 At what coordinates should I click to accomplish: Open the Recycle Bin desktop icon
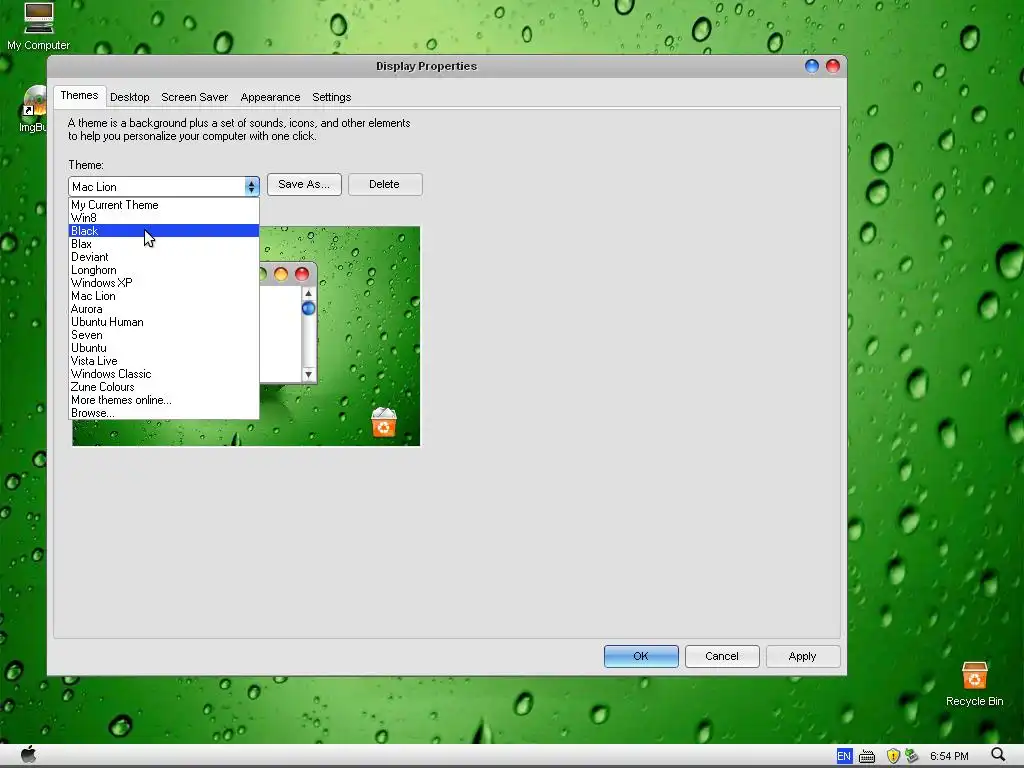click(x=974, y=684)
